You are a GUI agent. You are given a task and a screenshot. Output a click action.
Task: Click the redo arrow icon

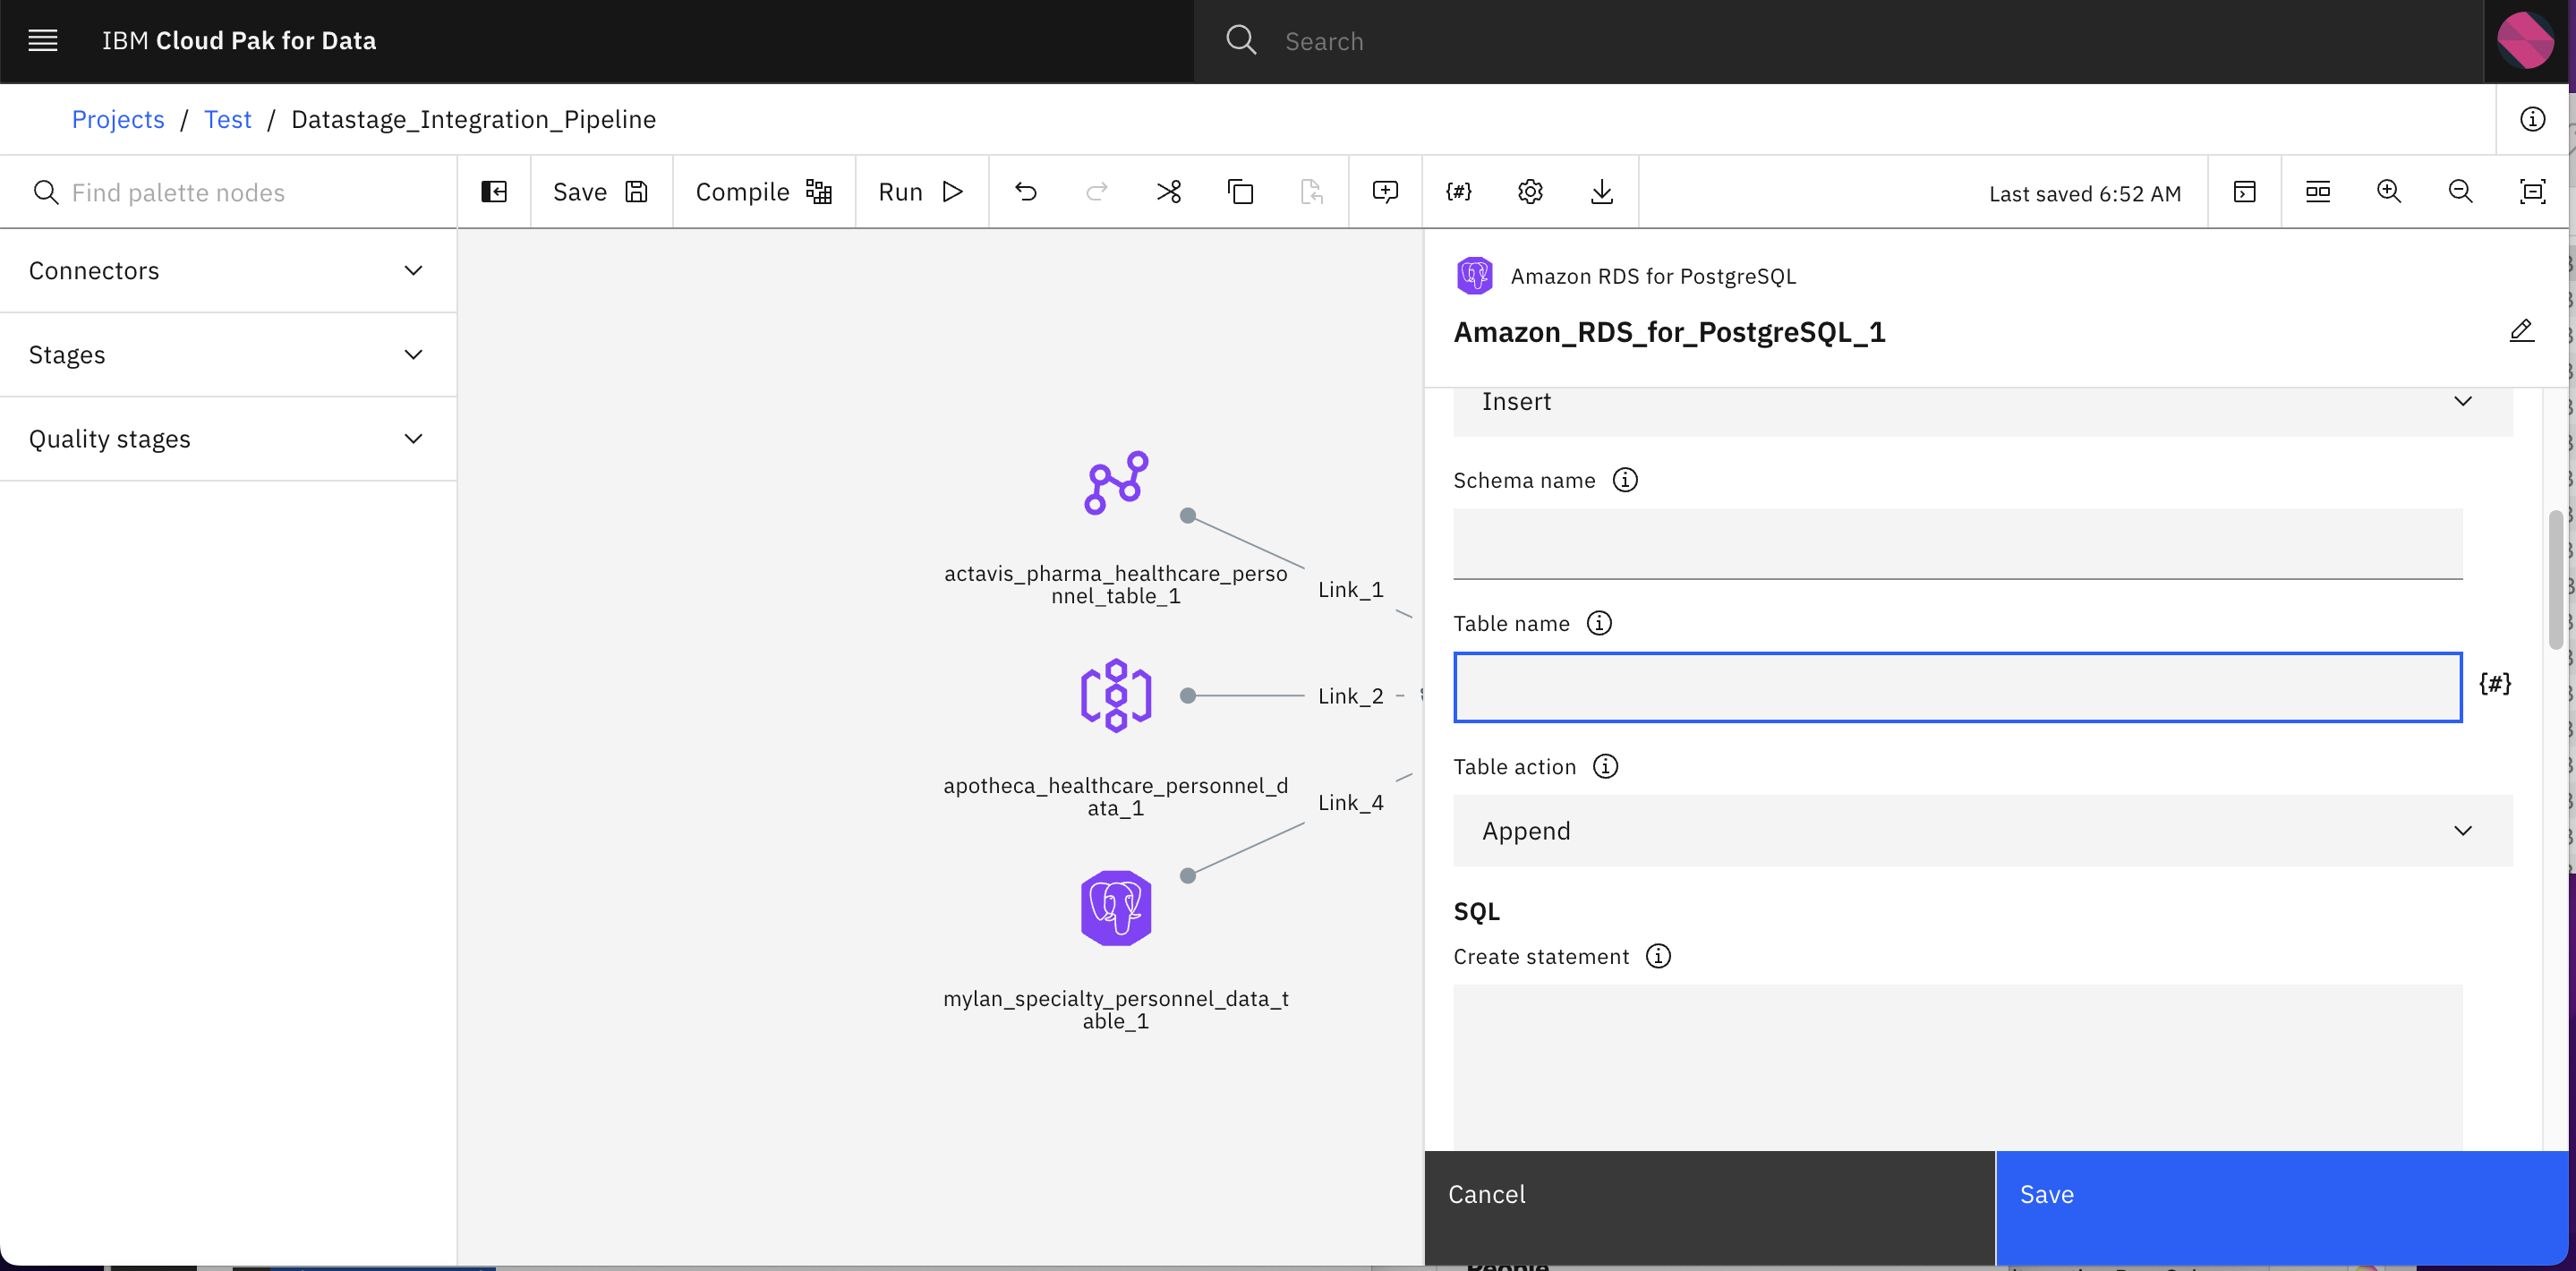(x=1097, y=192)
